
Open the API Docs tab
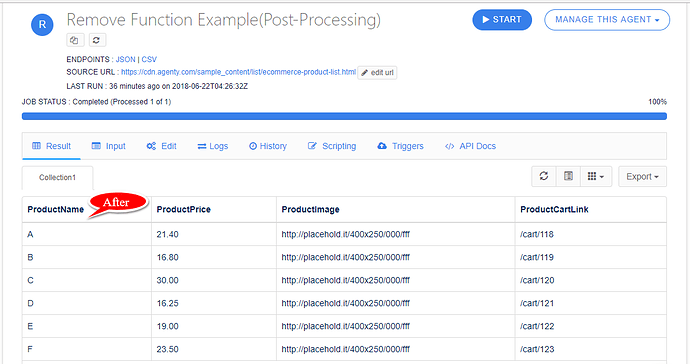470,146
